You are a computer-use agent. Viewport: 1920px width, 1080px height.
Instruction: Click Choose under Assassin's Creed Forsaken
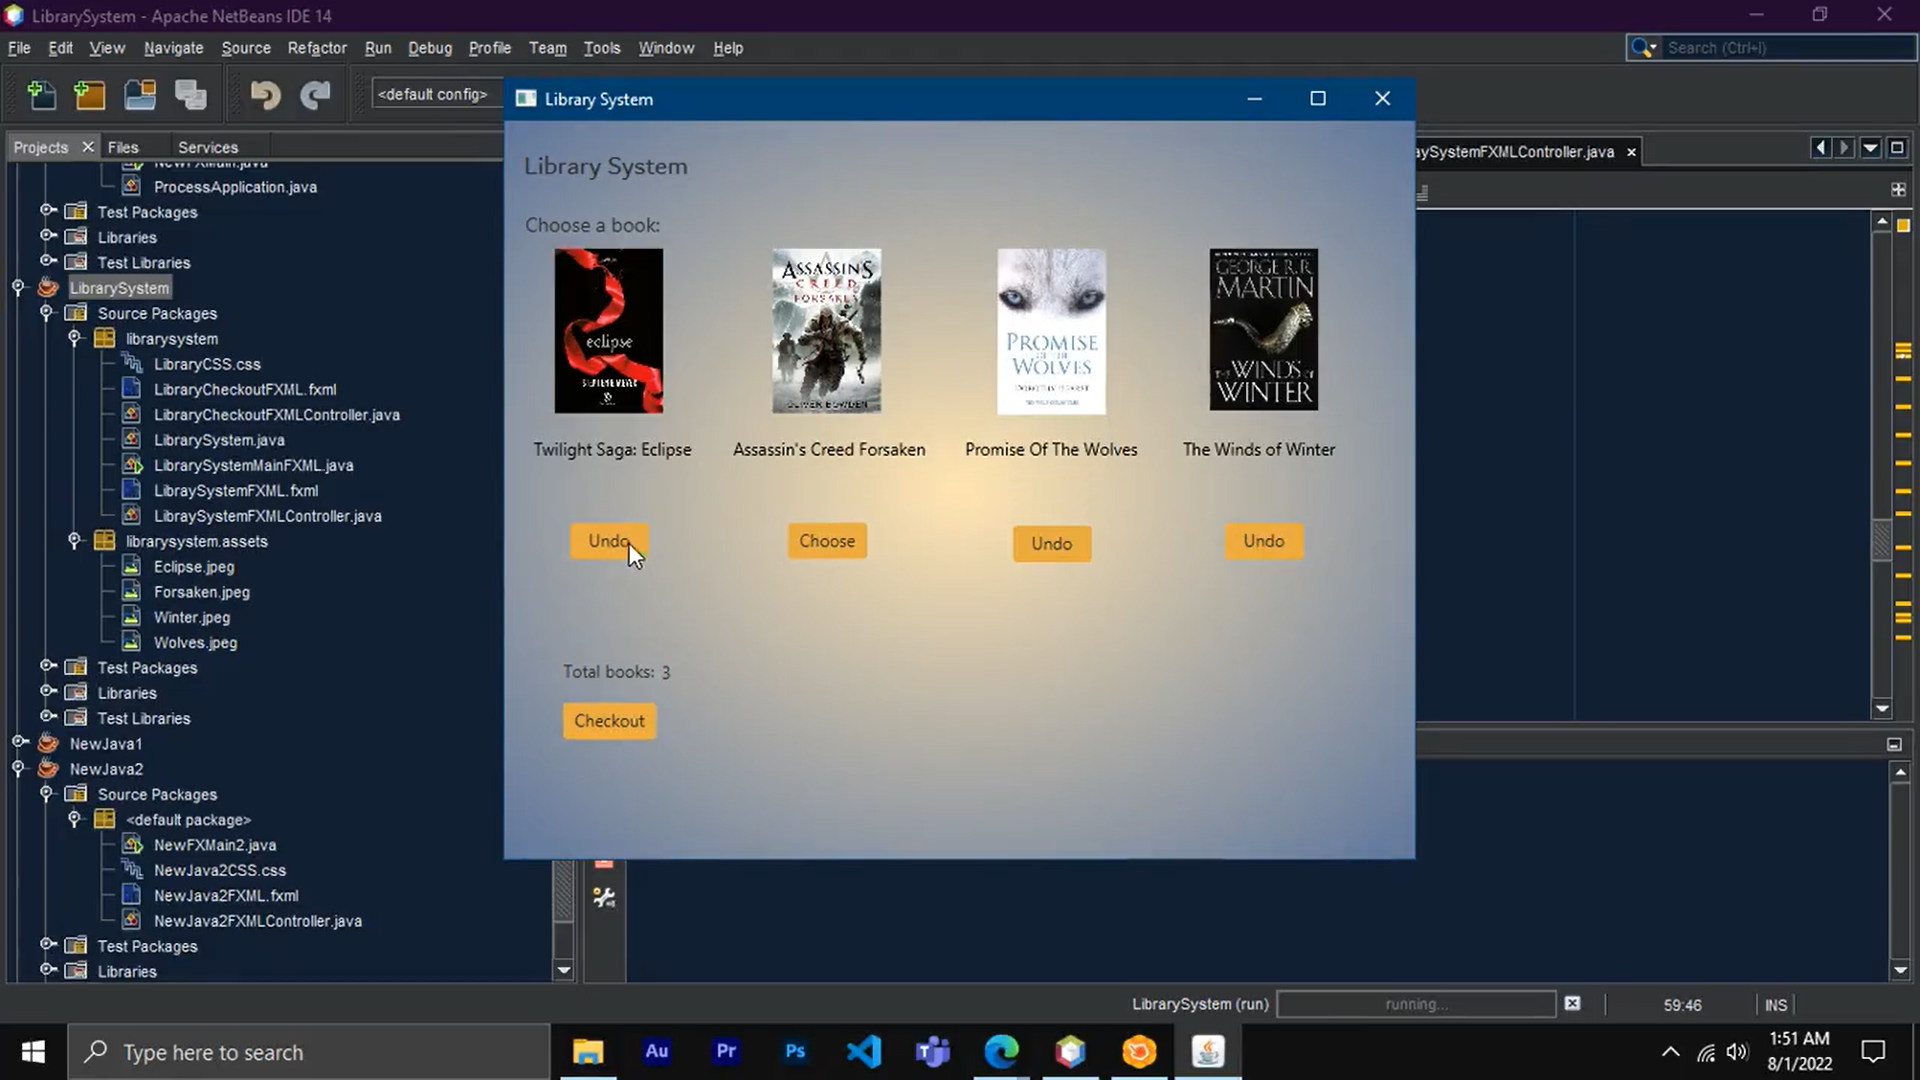click(827, 540)
